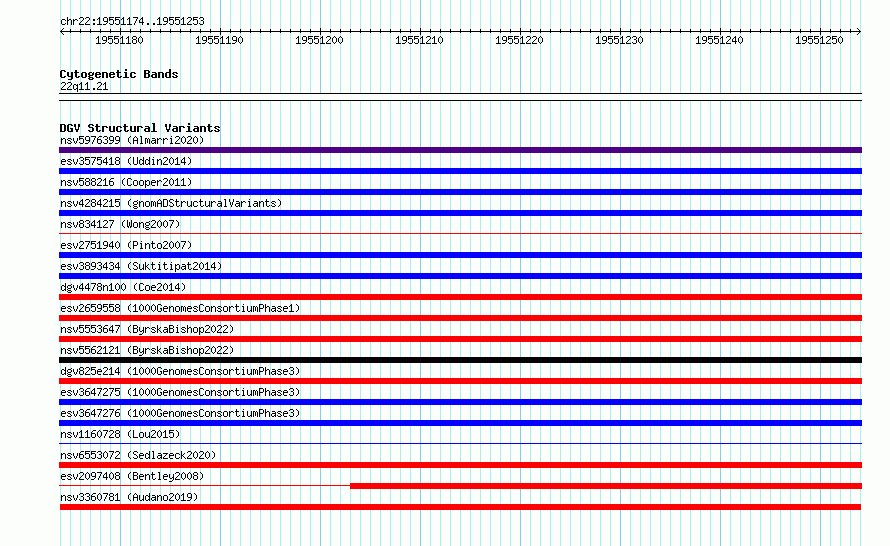890x546 pixels.
Task: Click the blue nsv4284215 gnomAD variant bar
Action: [460, 213]
